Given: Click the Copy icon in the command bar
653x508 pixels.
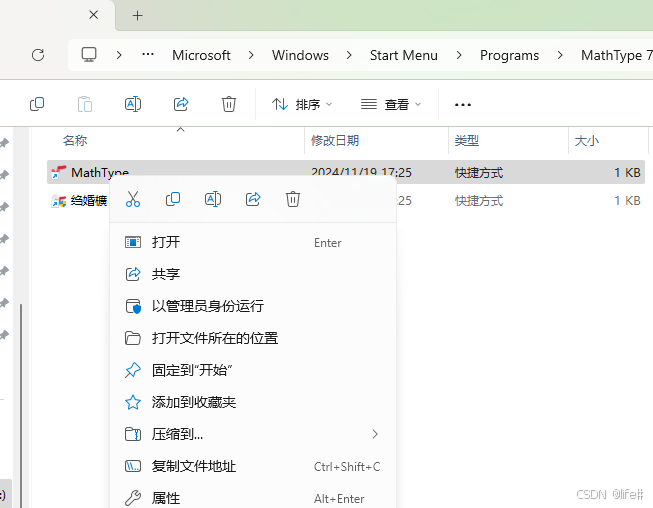Looking at the screenshot, I should click(x=37, y=104).
